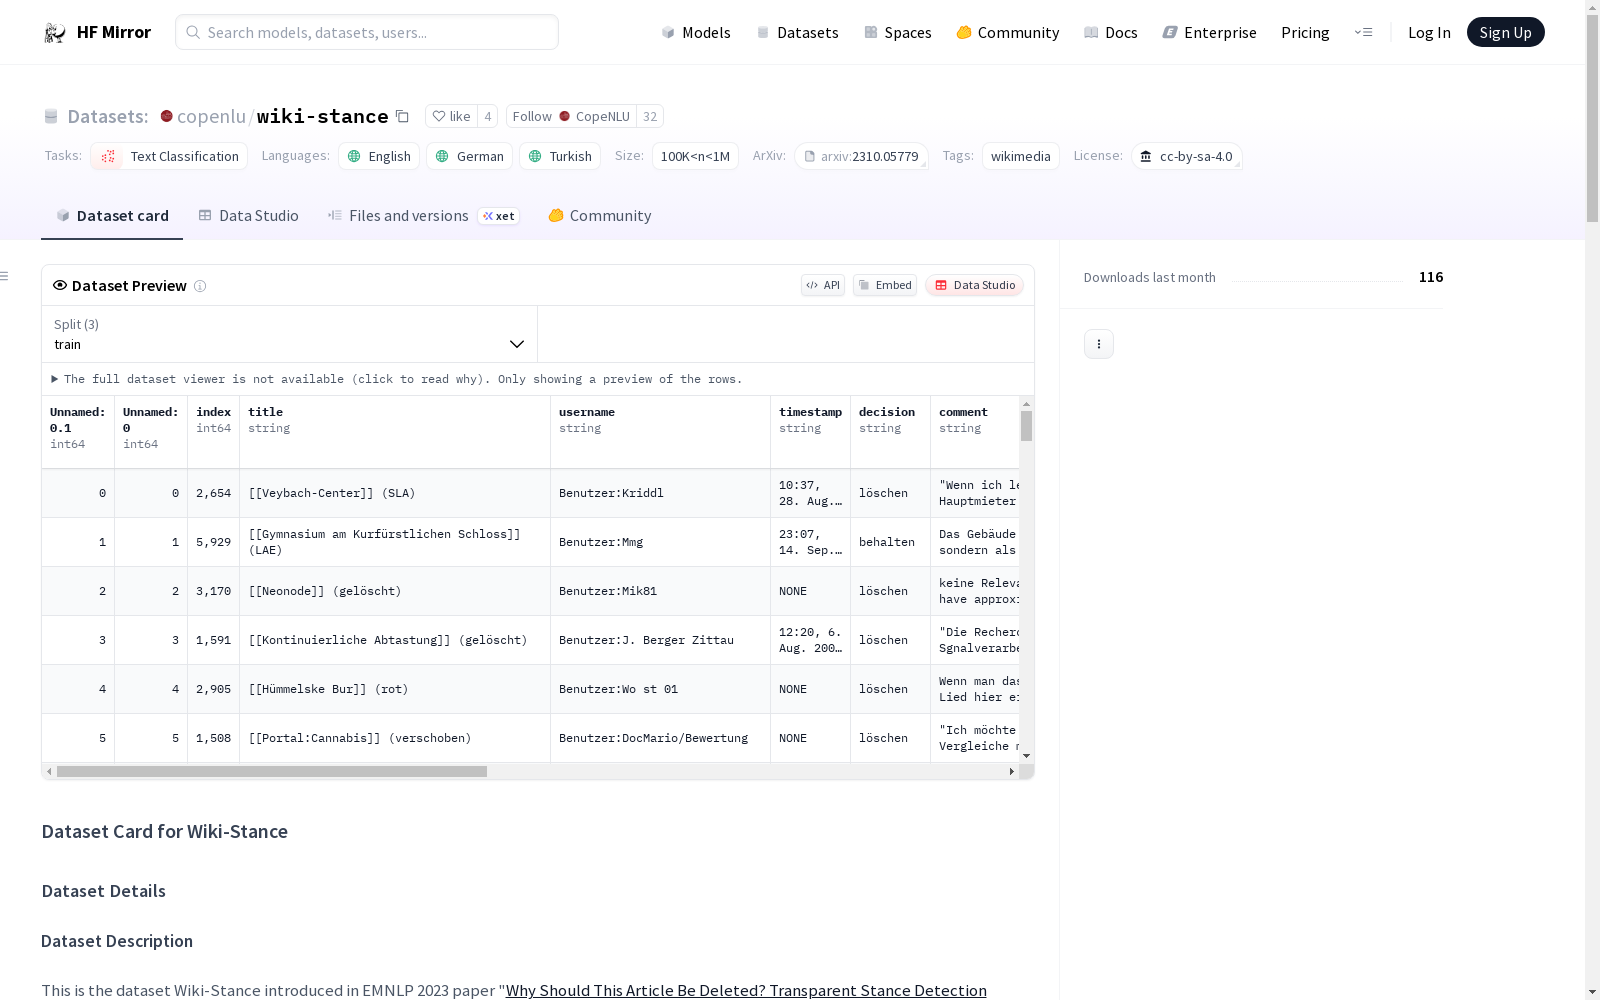Go to Spaces in the top navigation
The image size is (1600, 1000).
(898, 33)
